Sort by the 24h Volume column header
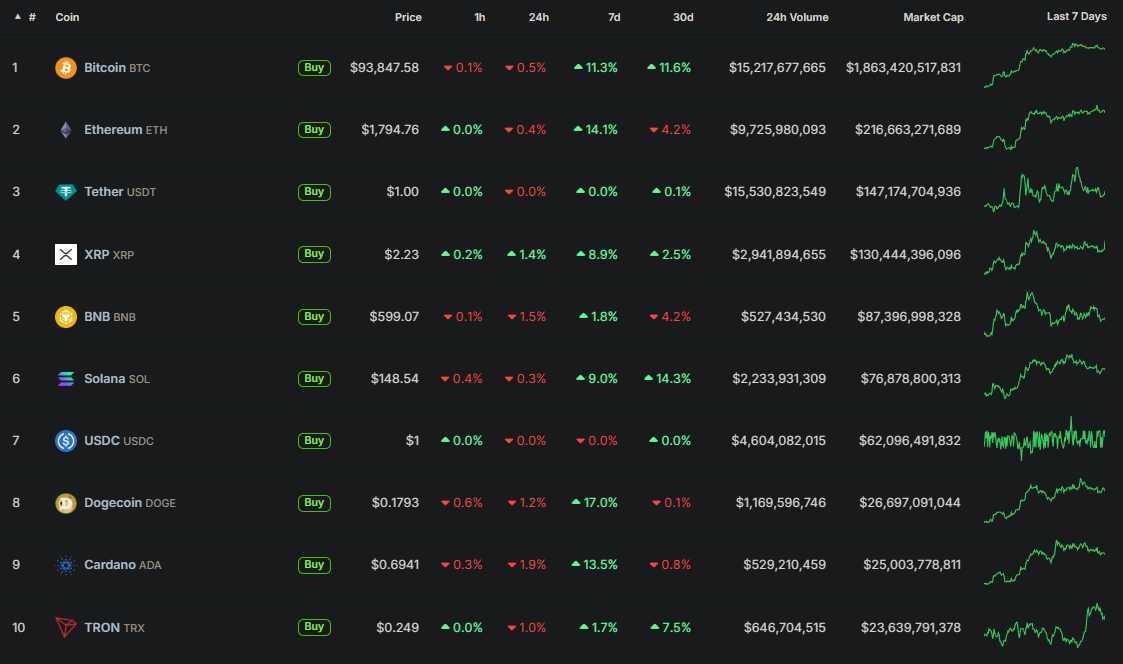 tap(796, 17)
